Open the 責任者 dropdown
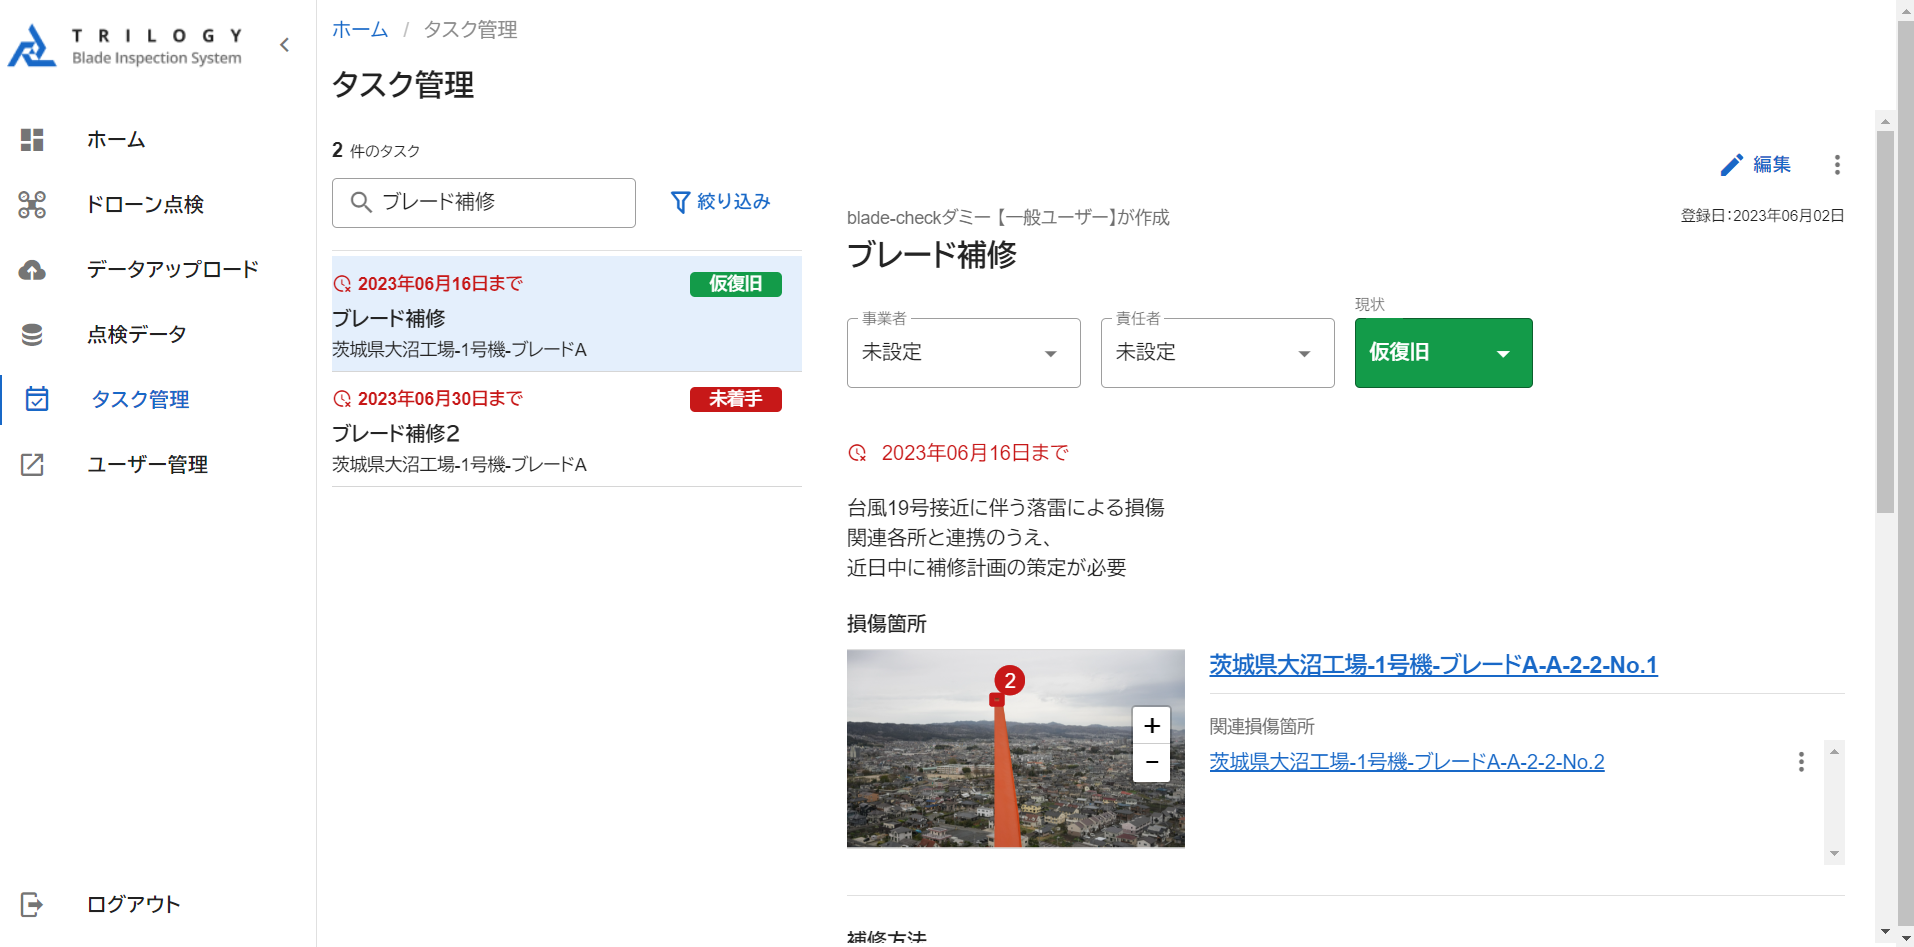This screenshot has height=947, width=1914. click(1217, 353)
